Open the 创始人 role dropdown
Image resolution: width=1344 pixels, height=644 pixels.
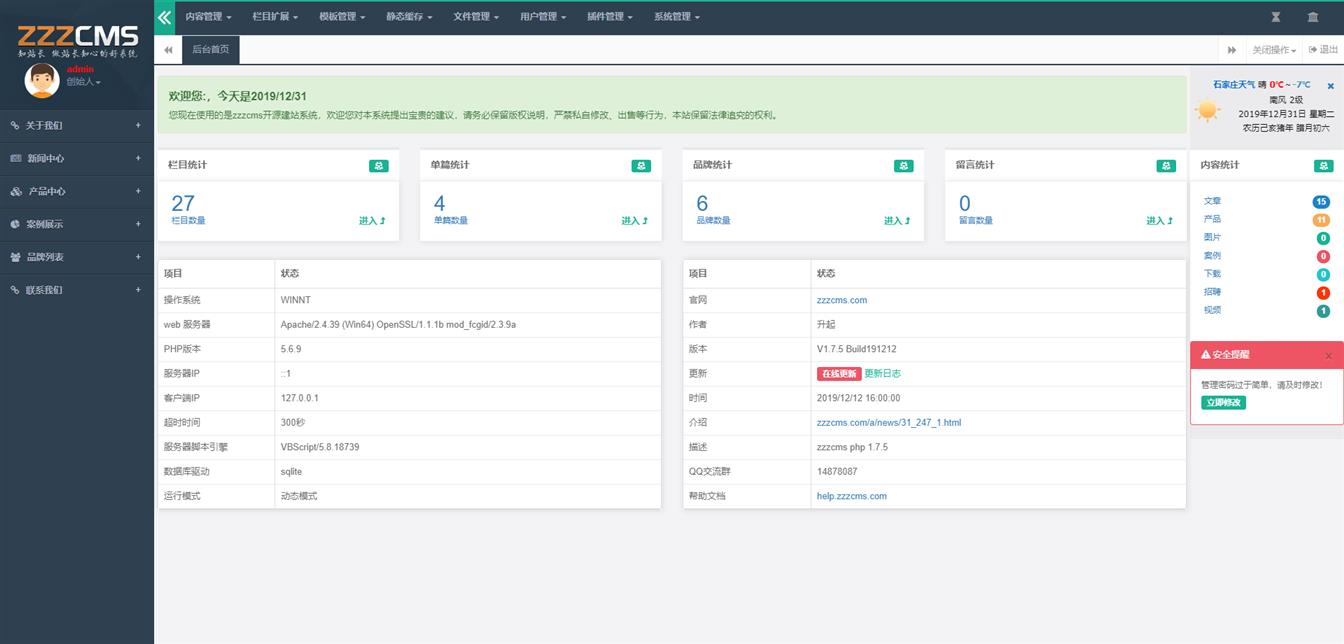[83, 82]
